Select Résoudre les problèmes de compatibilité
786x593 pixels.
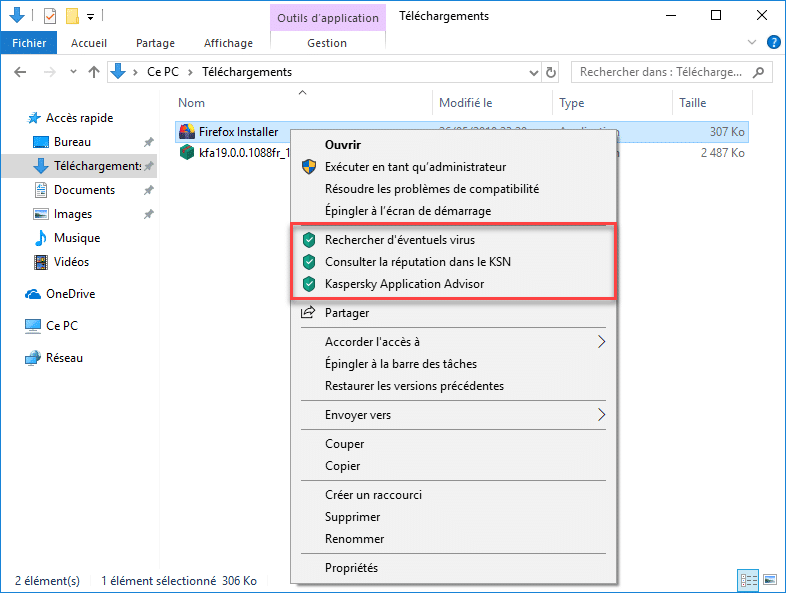[x=432, y=189]
